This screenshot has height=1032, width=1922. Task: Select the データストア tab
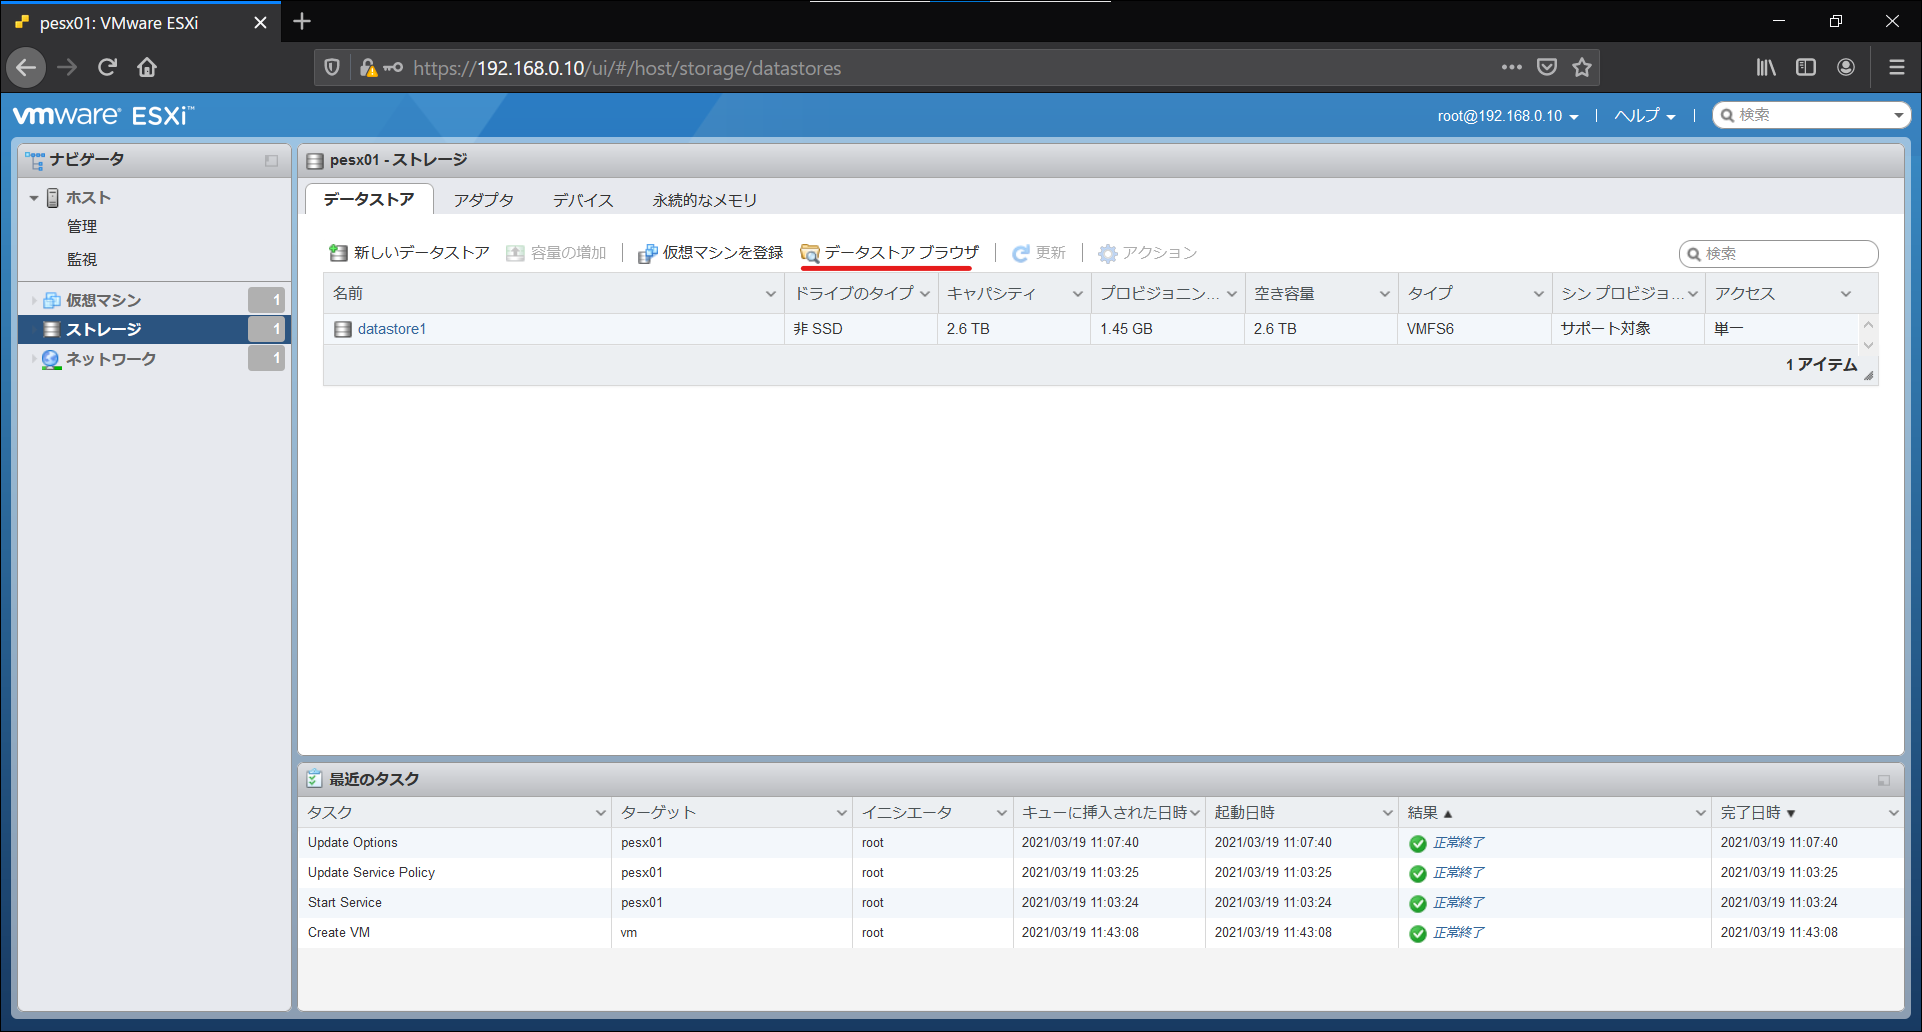pos(369,199)
